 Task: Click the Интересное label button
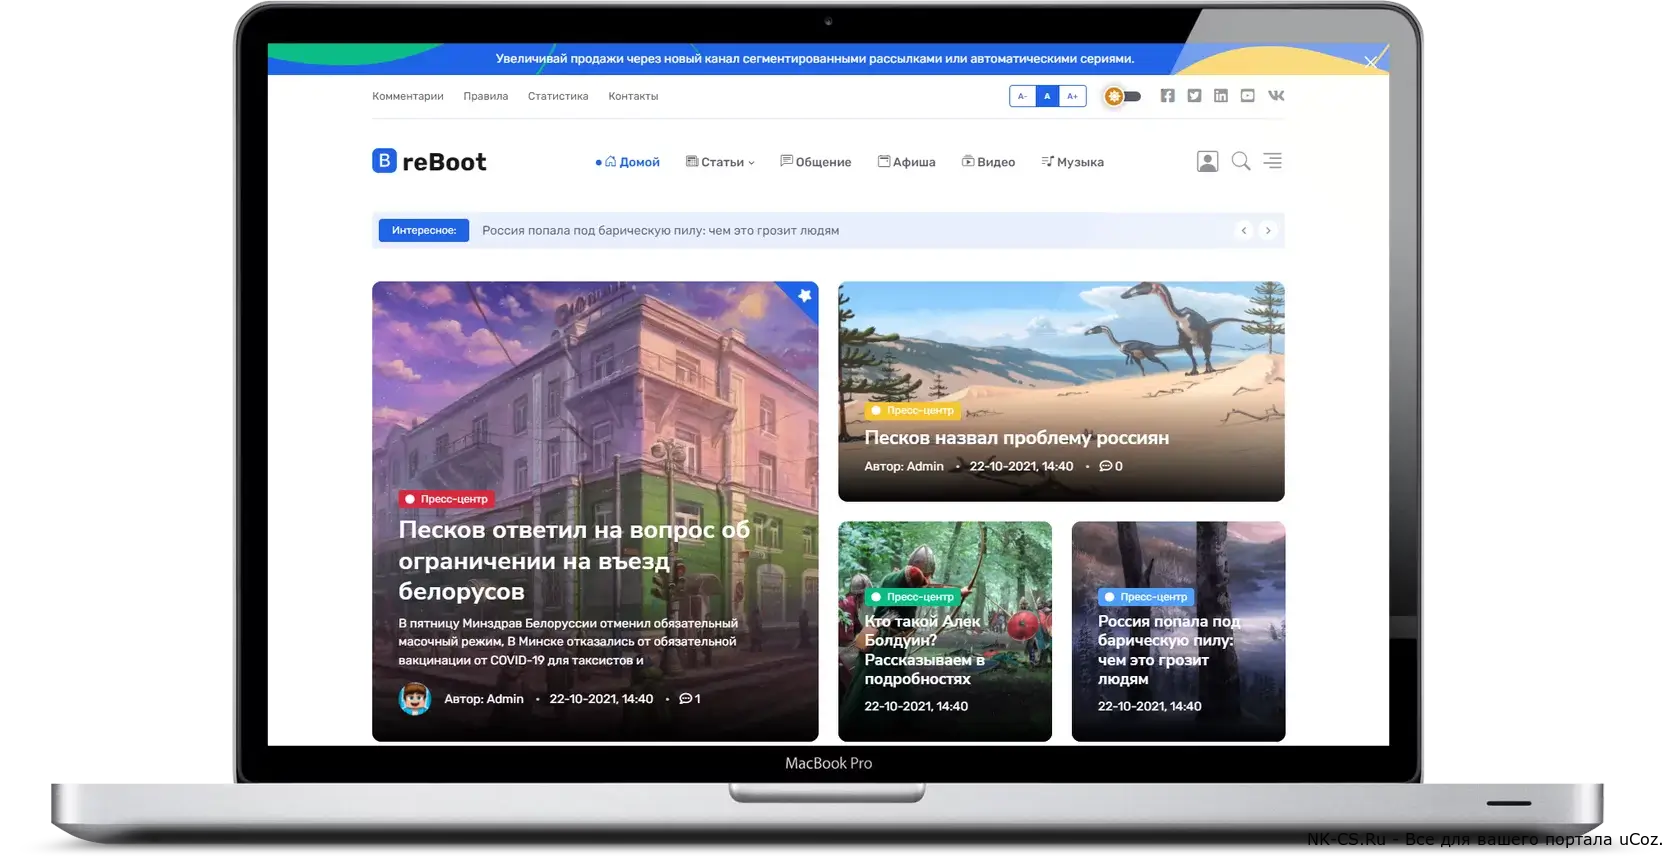(x=424, y=230)
